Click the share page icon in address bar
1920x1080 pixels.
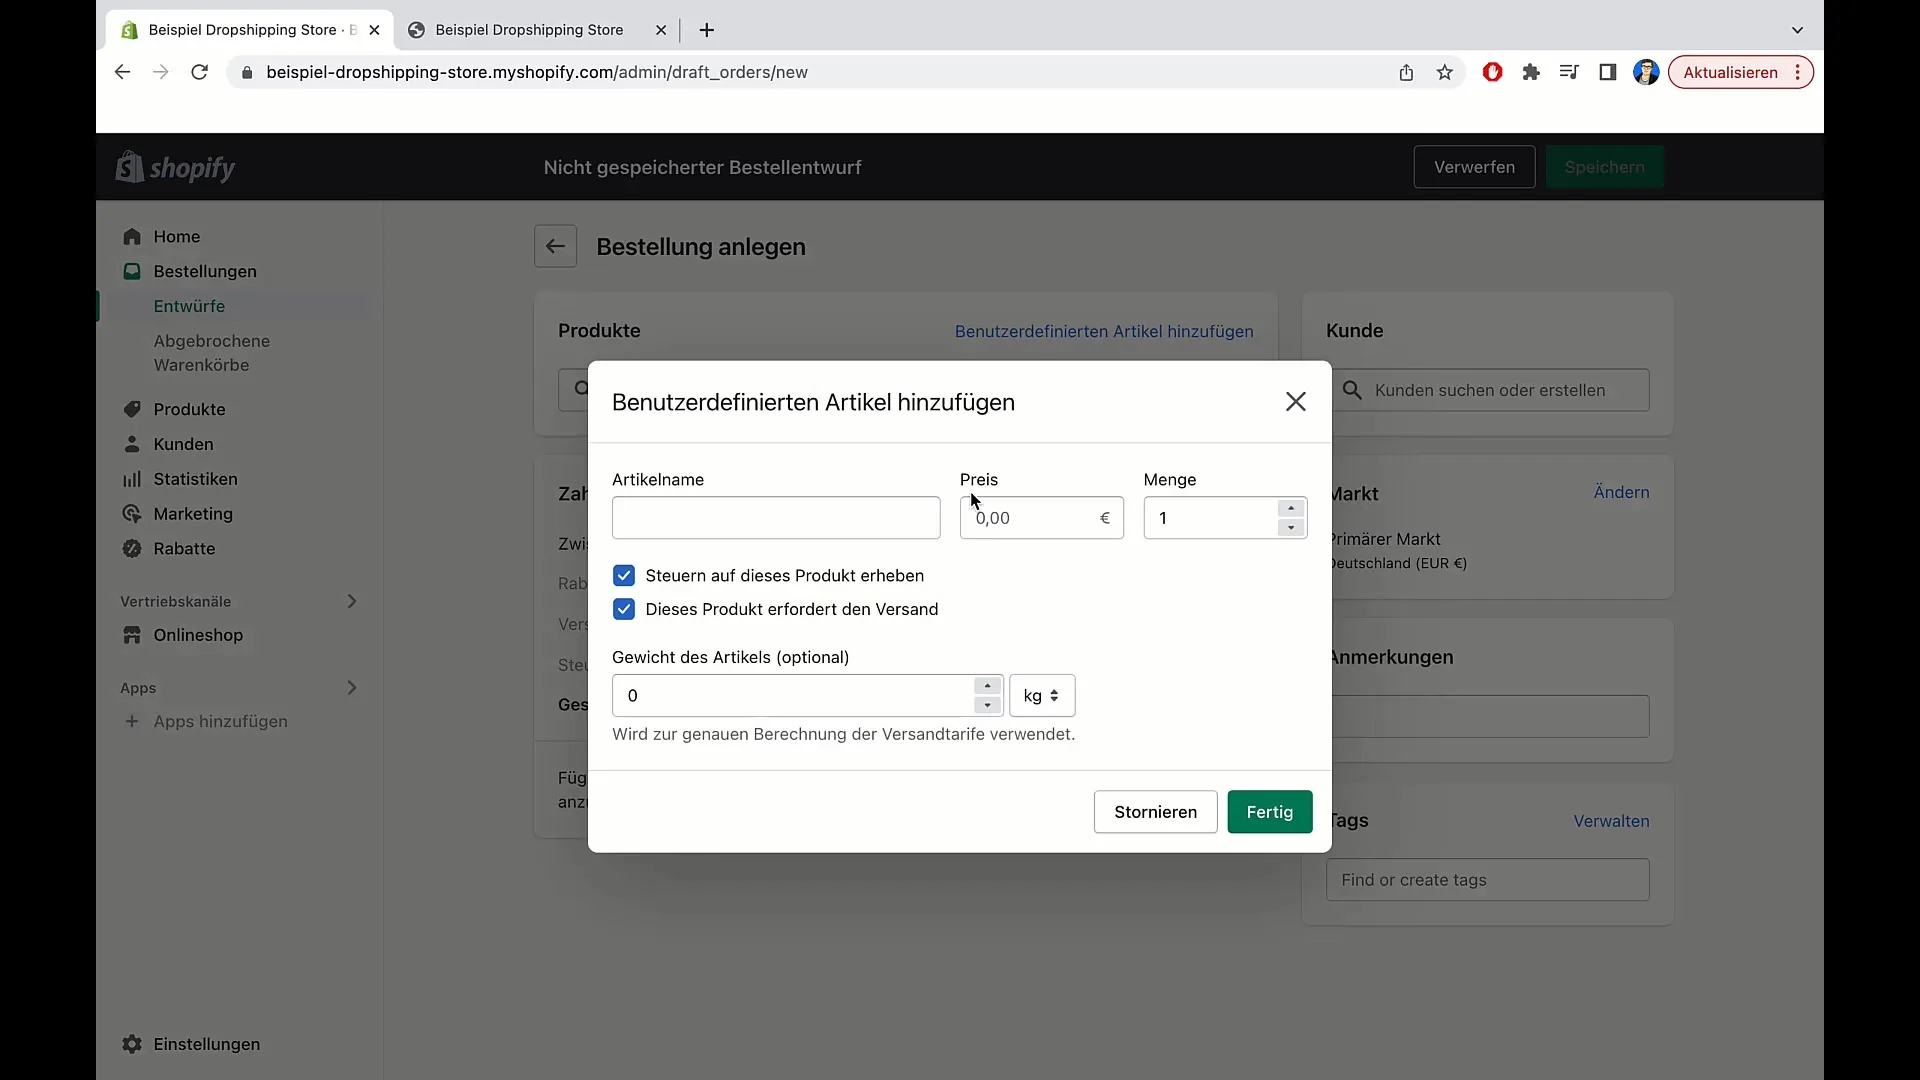1406,72
